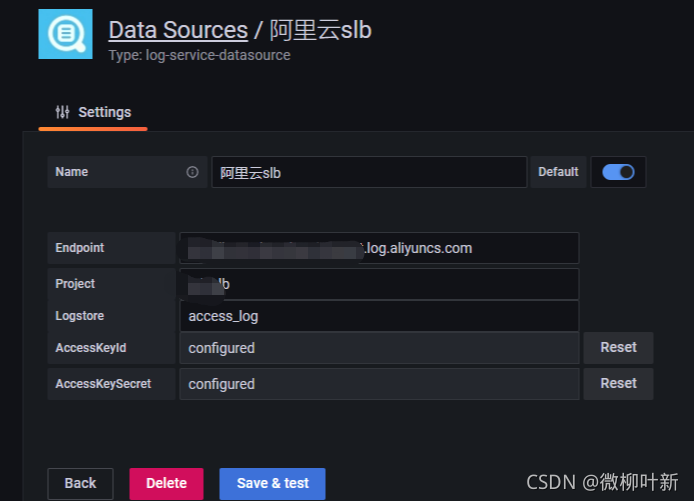
Task: Toggle the Default data source switch
Action: 618,172
